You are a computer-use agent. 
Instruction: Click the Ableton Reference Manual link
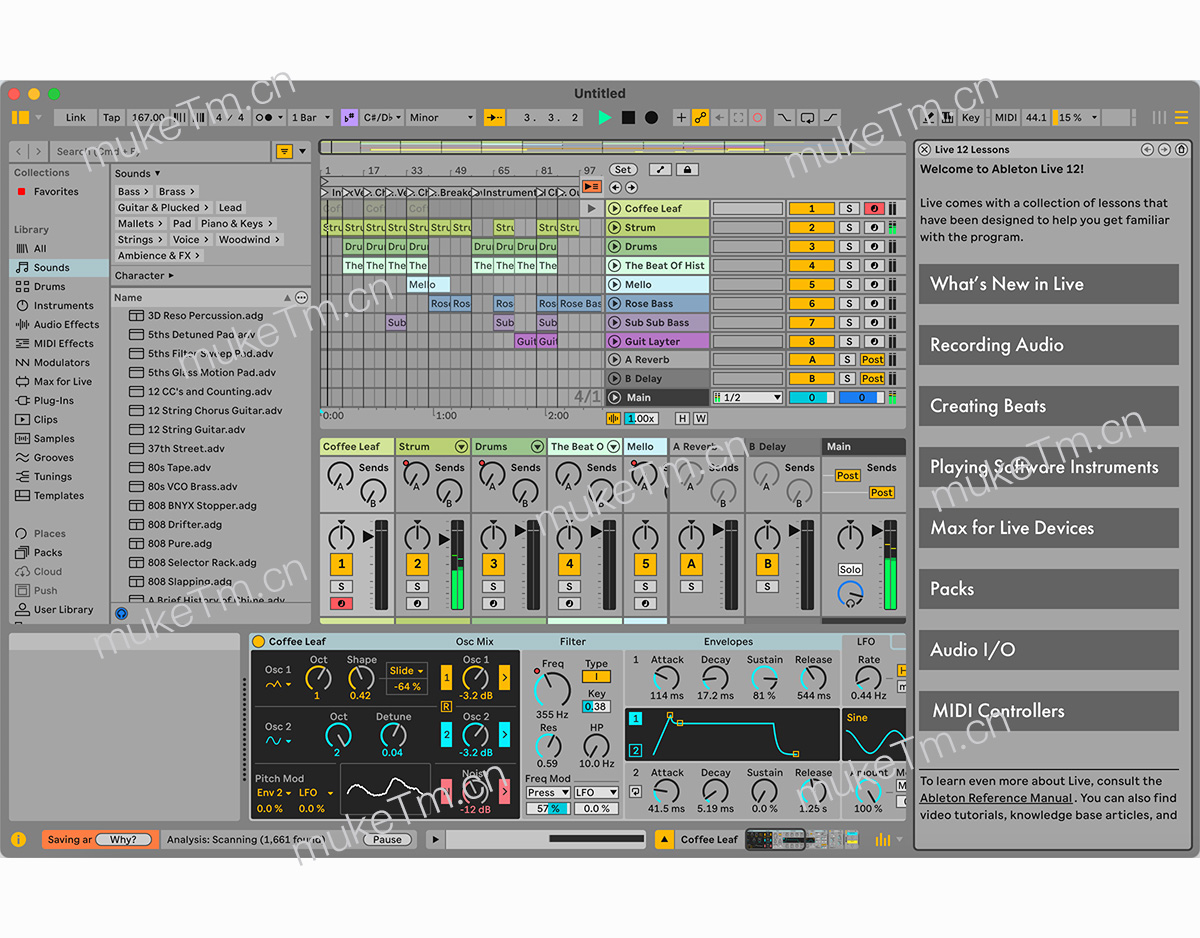click(996, 798)
